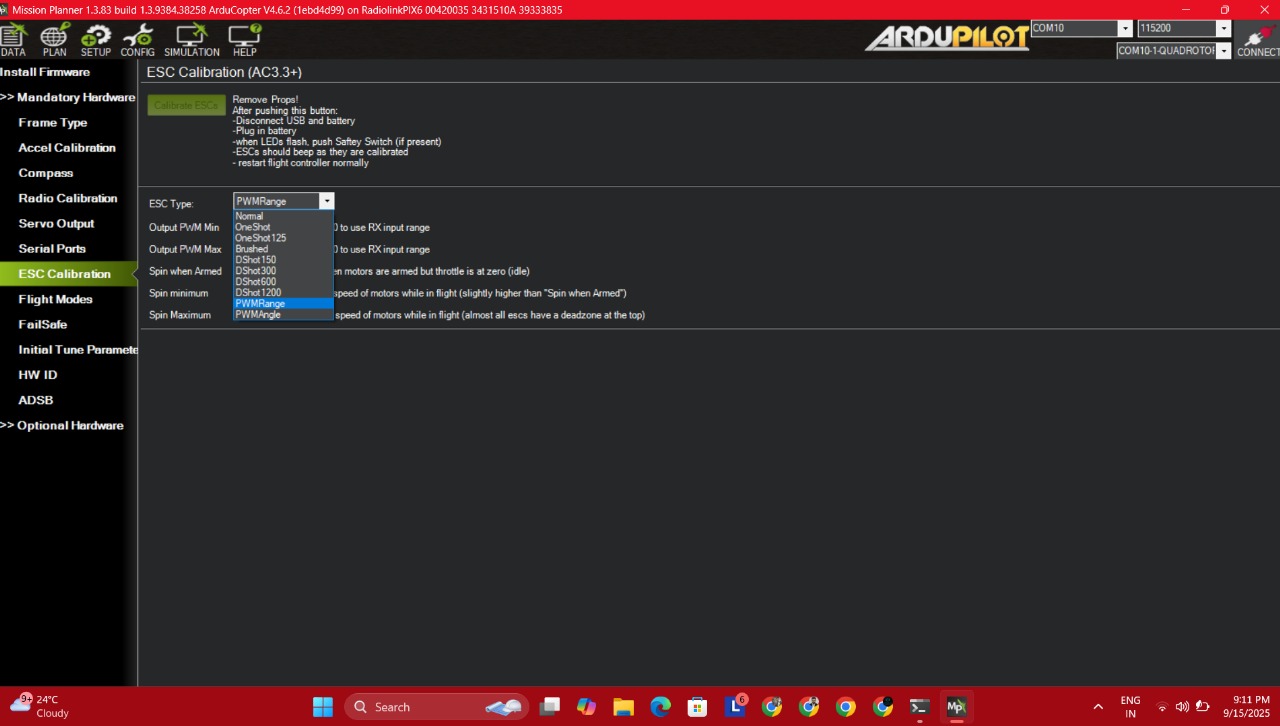
Task: Open Microsoft Edge from the taskbar
Action: [x=660, y=707]
